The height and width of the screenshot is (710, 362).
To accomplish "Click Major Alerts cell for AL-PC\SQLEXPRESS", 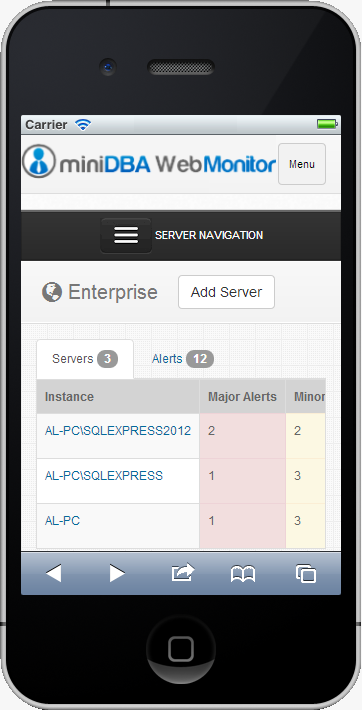I will [x=242, y=481].
